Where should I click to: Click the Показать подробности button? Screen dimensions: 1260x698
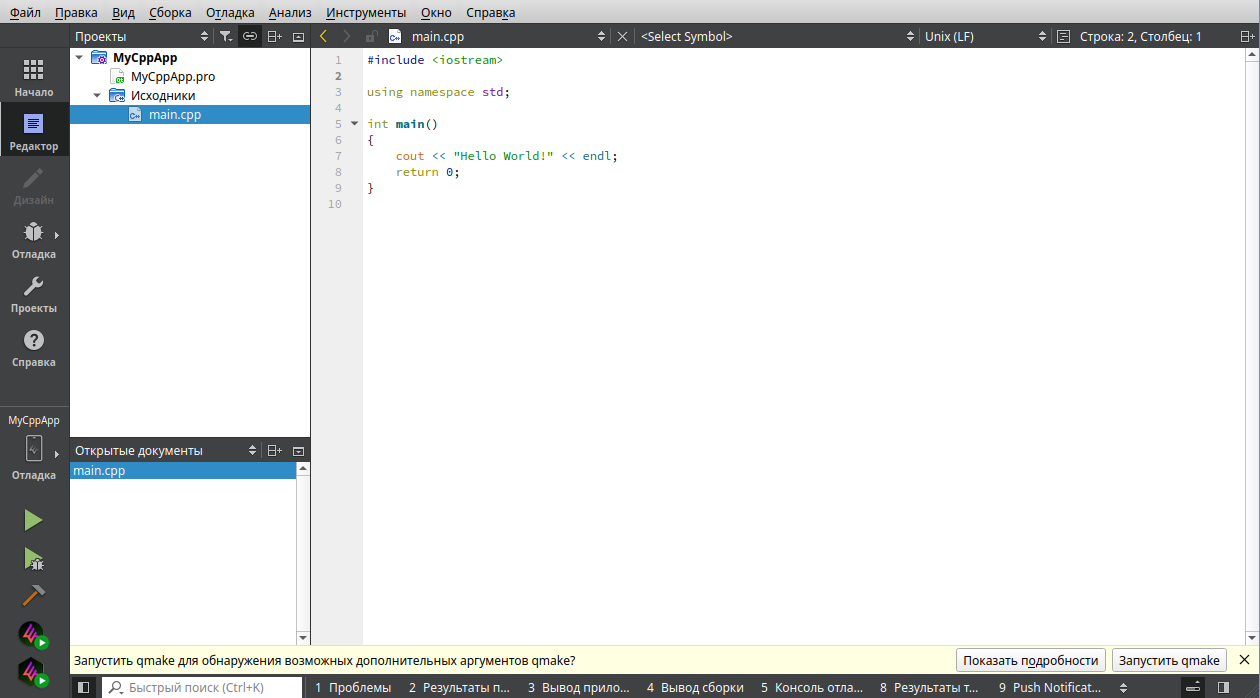tap(1031, 660)
